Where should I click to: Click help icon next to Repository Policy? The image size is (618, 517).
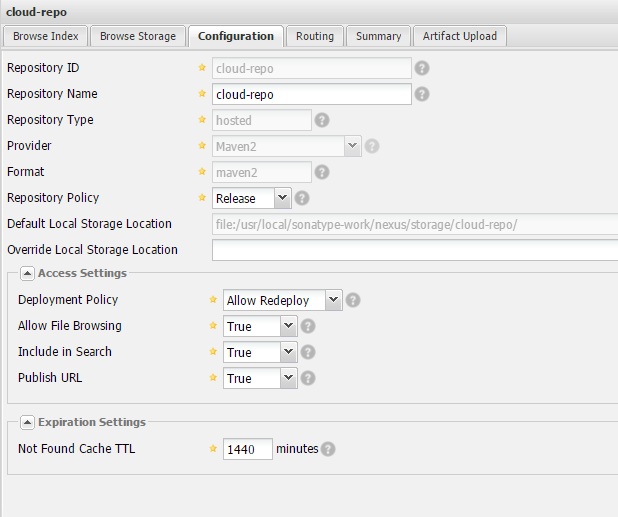click(302, 198)
